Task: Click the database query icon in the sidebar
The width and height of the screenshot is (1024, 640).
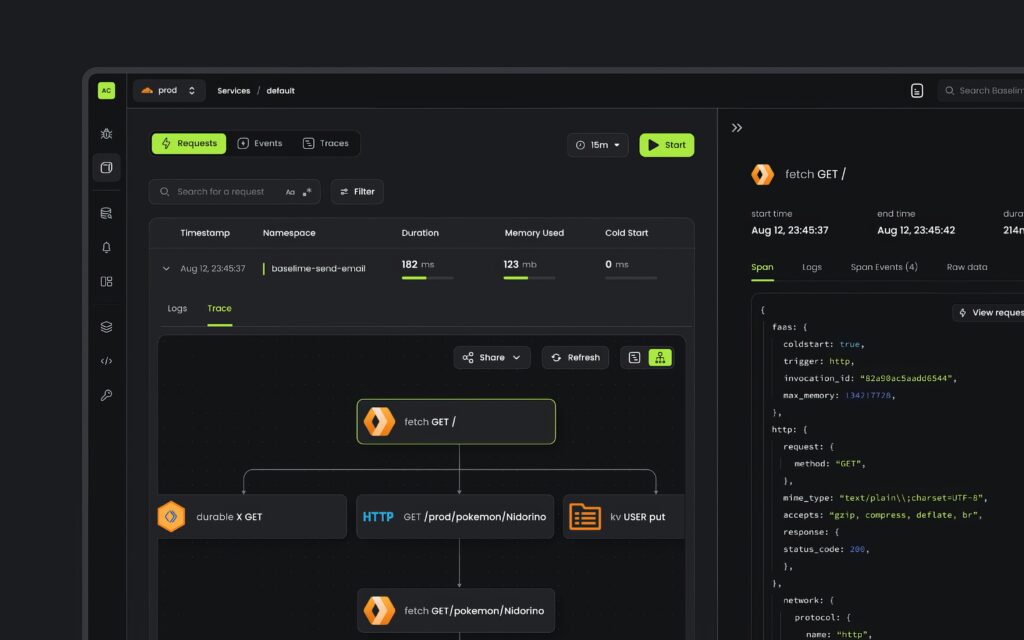Action: 106,212
